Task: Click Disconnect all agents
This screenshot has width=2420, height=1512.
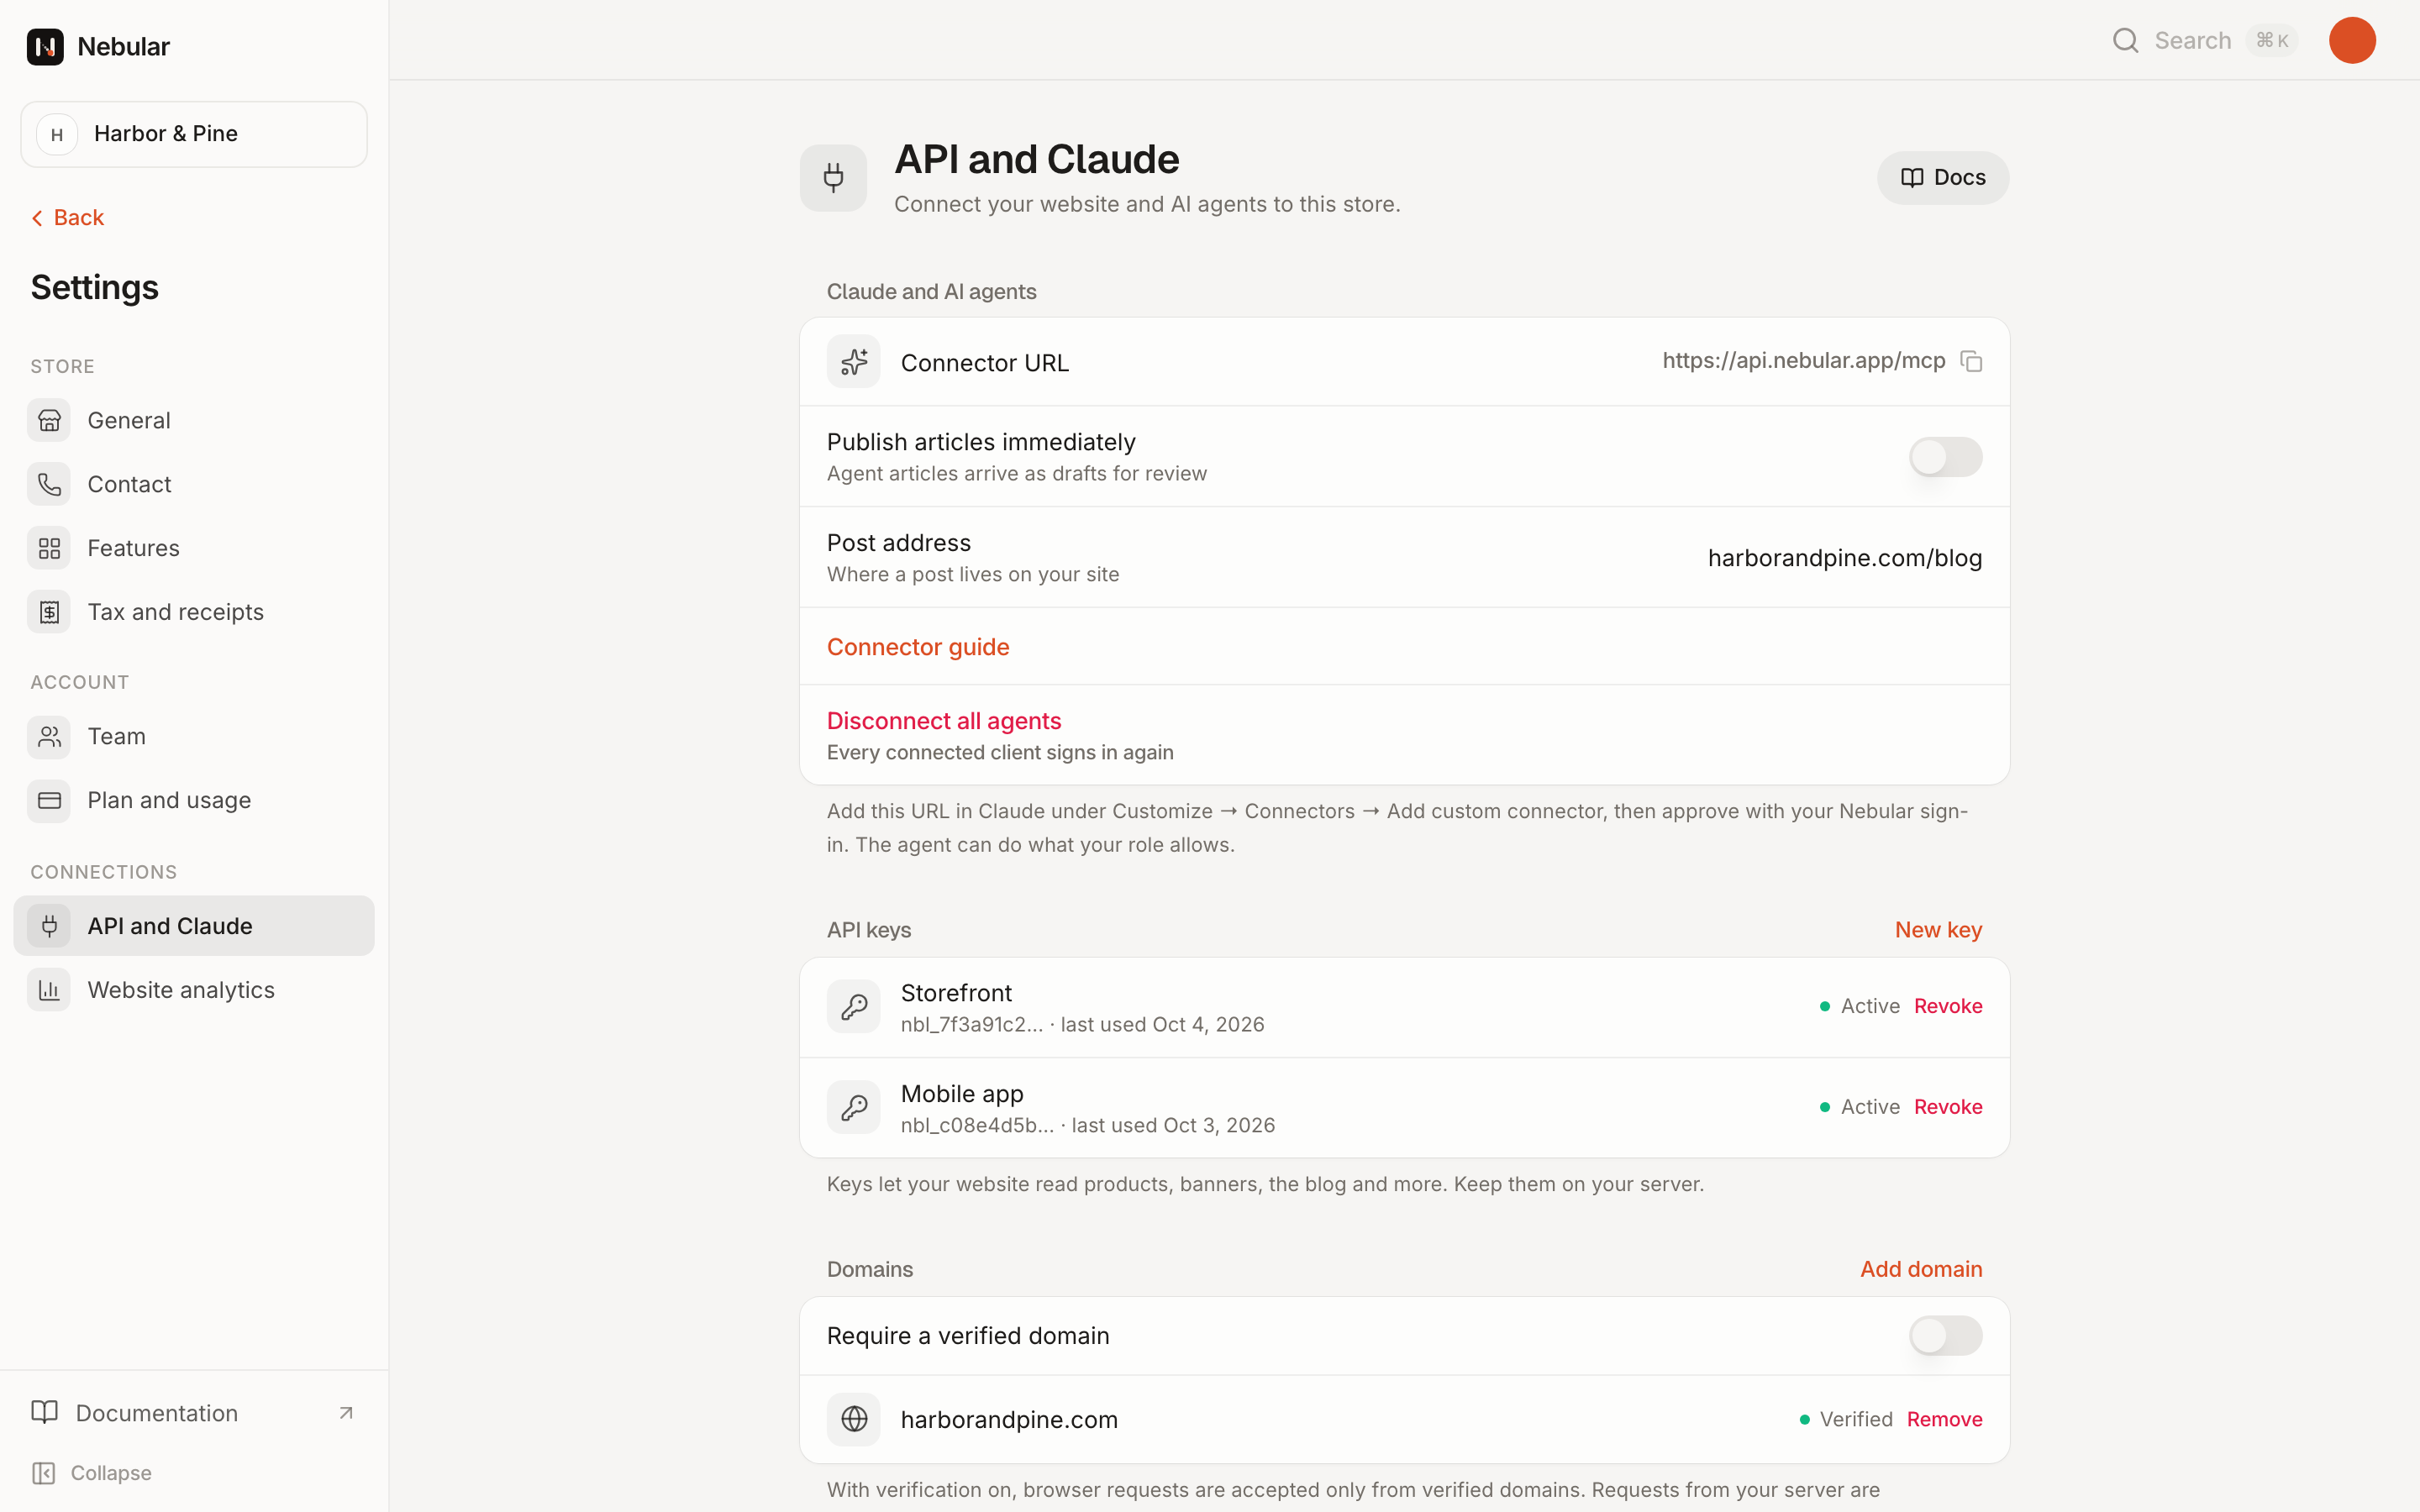Action: pos(944,721)
